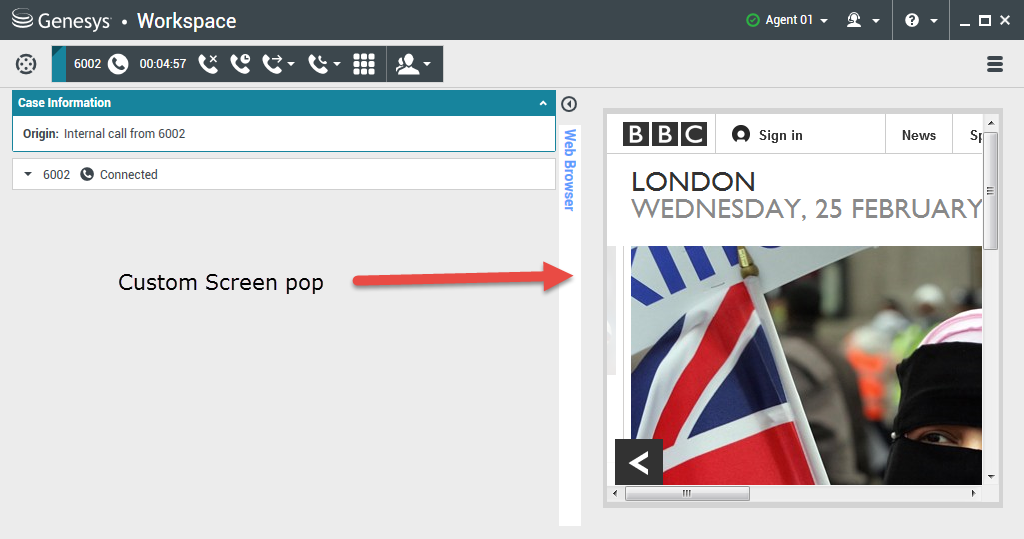Click the browser horizontal scrollbar thumb
Screen dimensions: 1024x539
687,493
